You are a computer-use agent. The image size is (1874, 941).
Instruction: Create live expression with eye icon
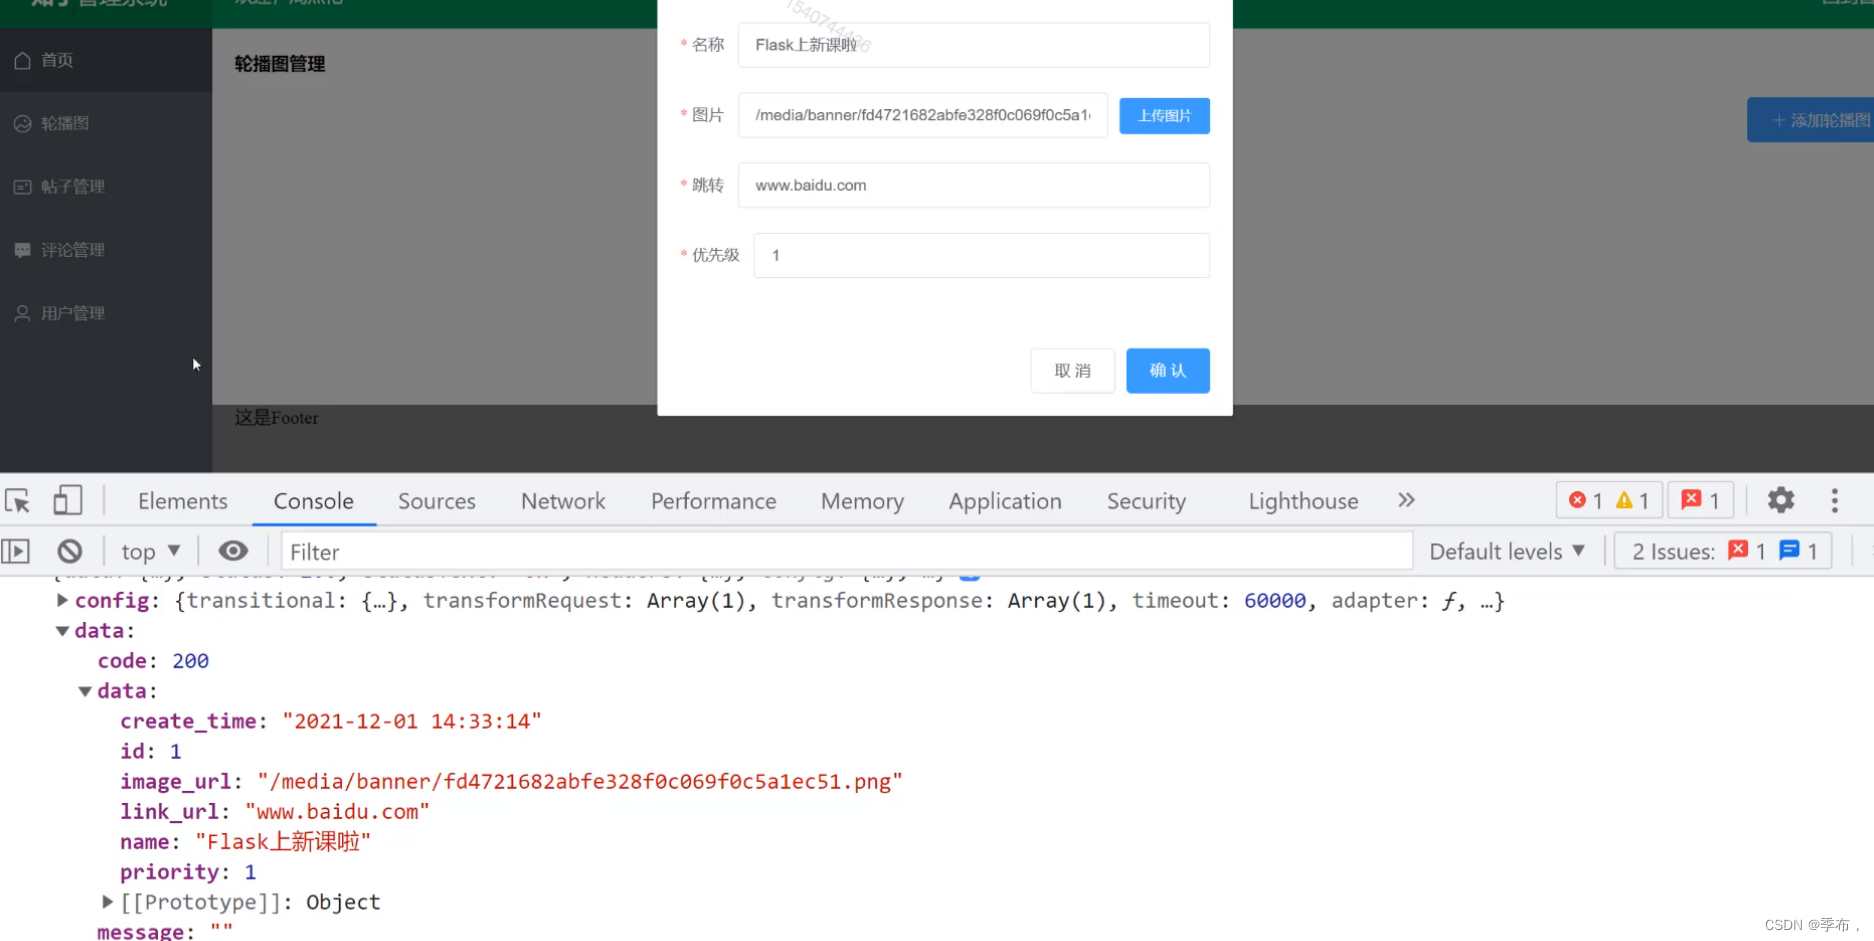233,551
